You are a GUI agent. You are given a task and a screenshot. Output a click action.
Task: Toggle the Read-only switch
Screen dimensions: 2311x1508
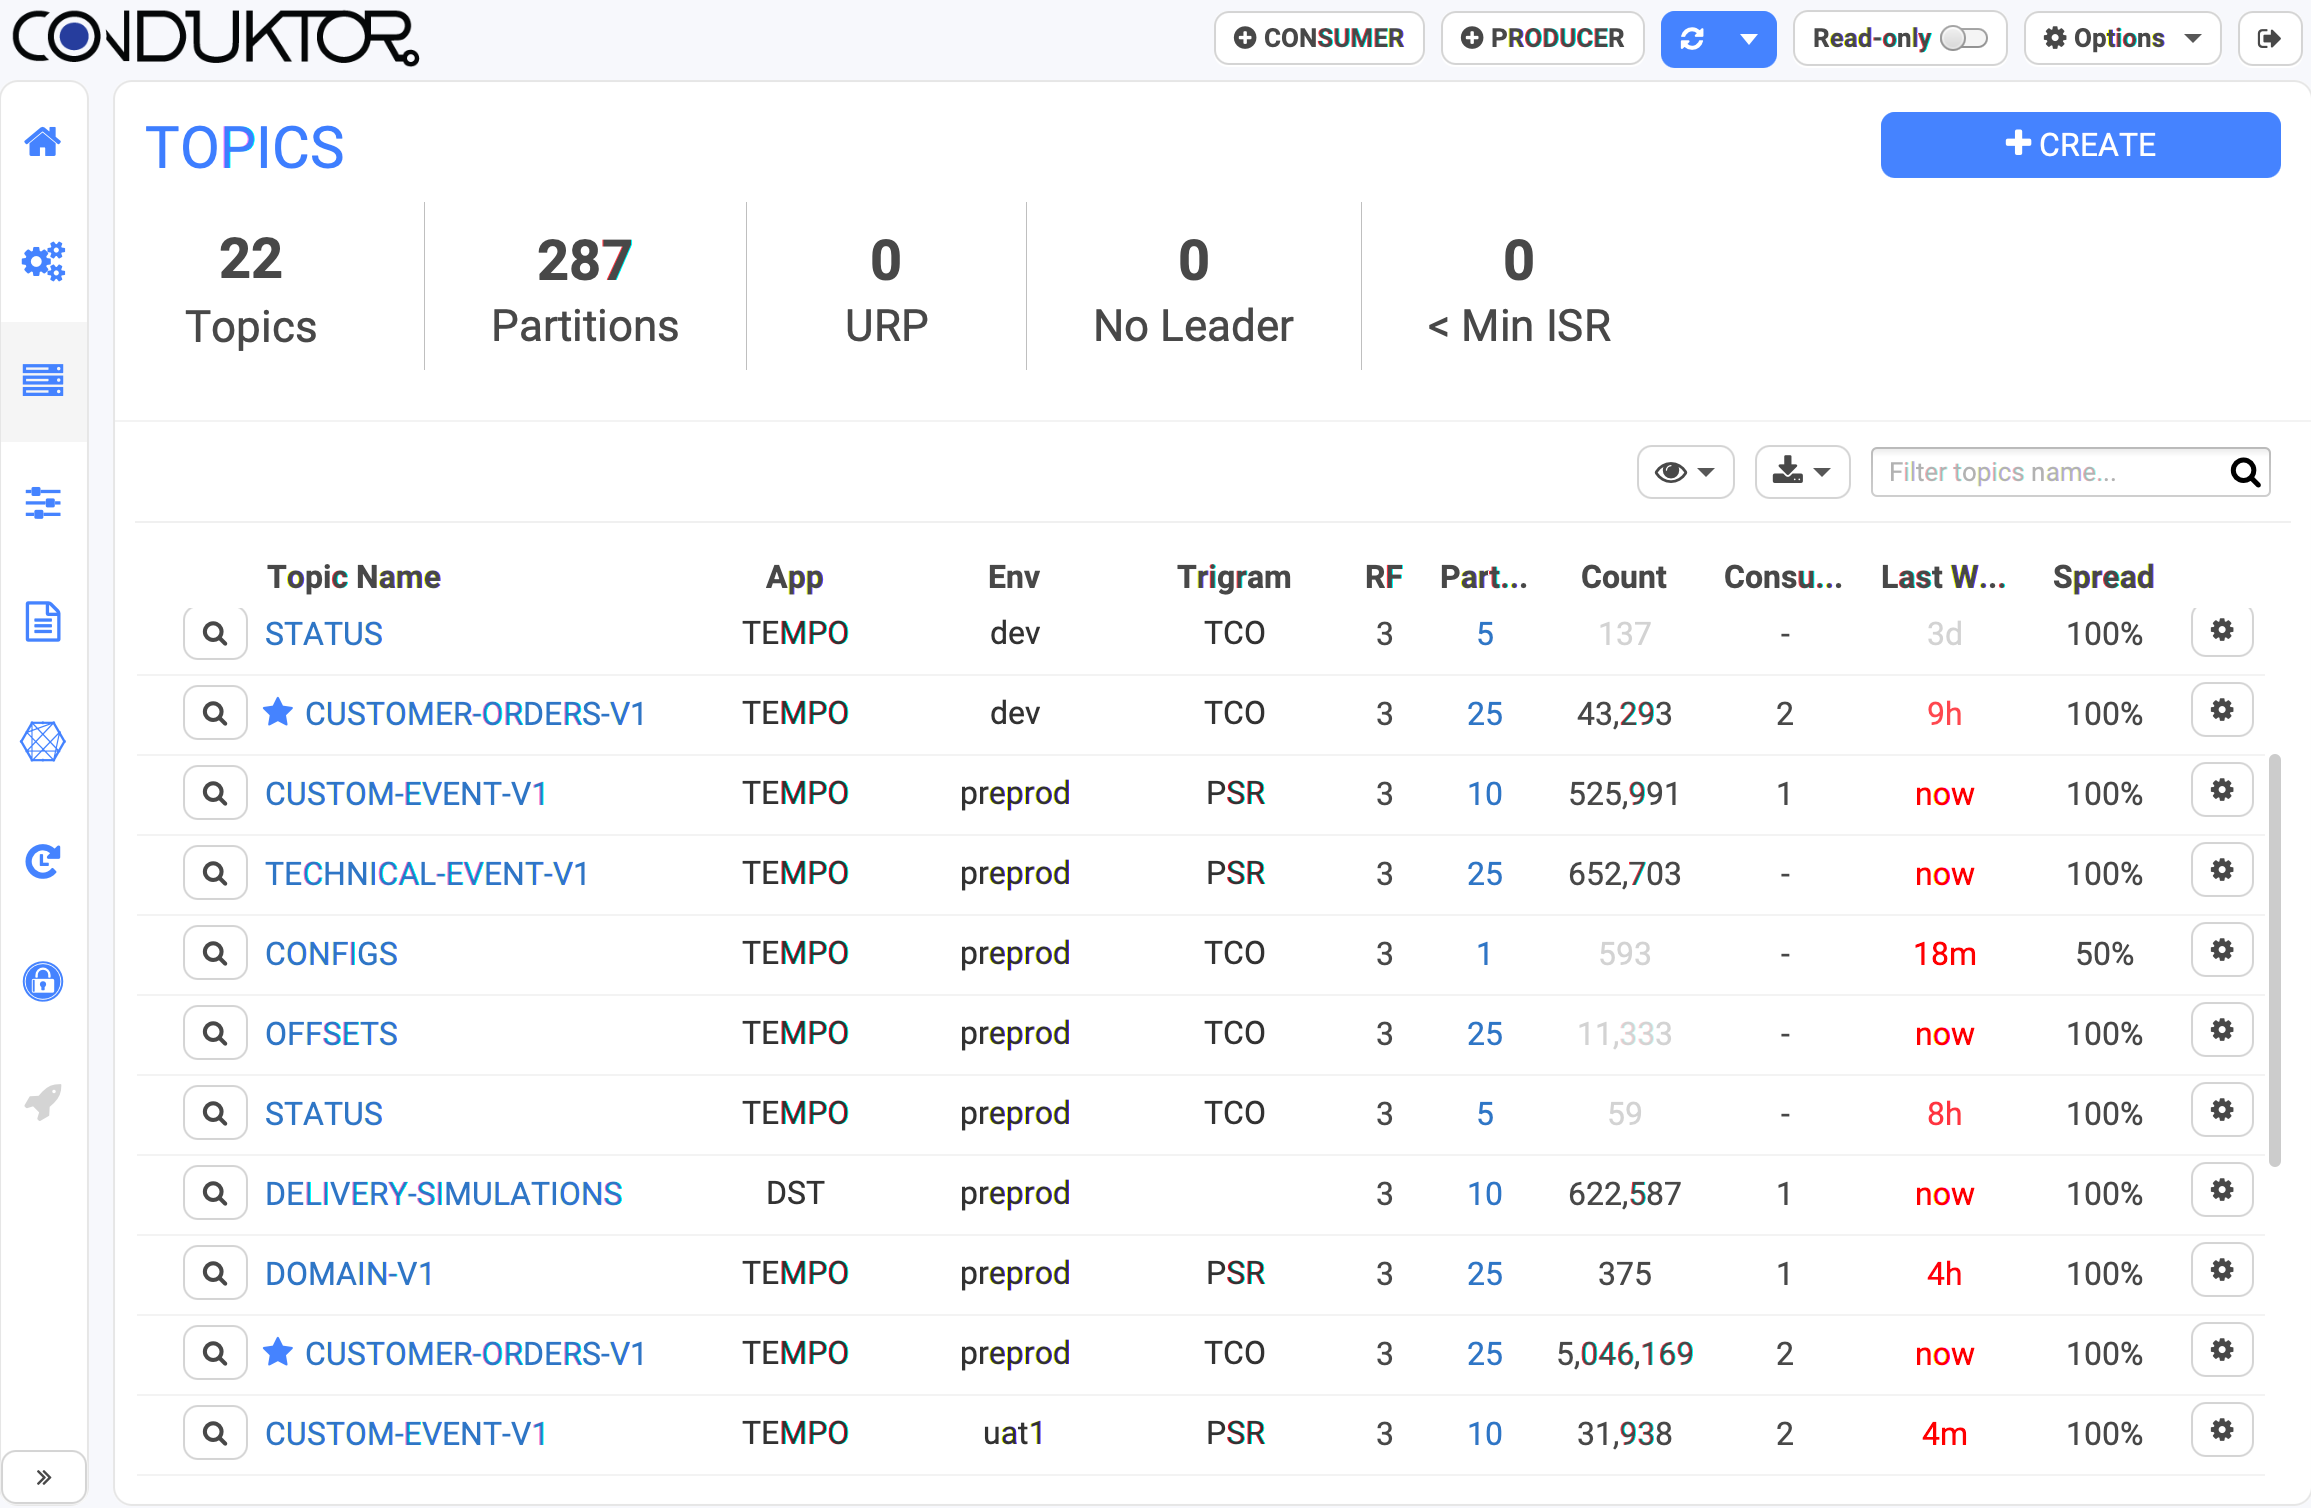pyautogui.click(x=1962, y=39)
